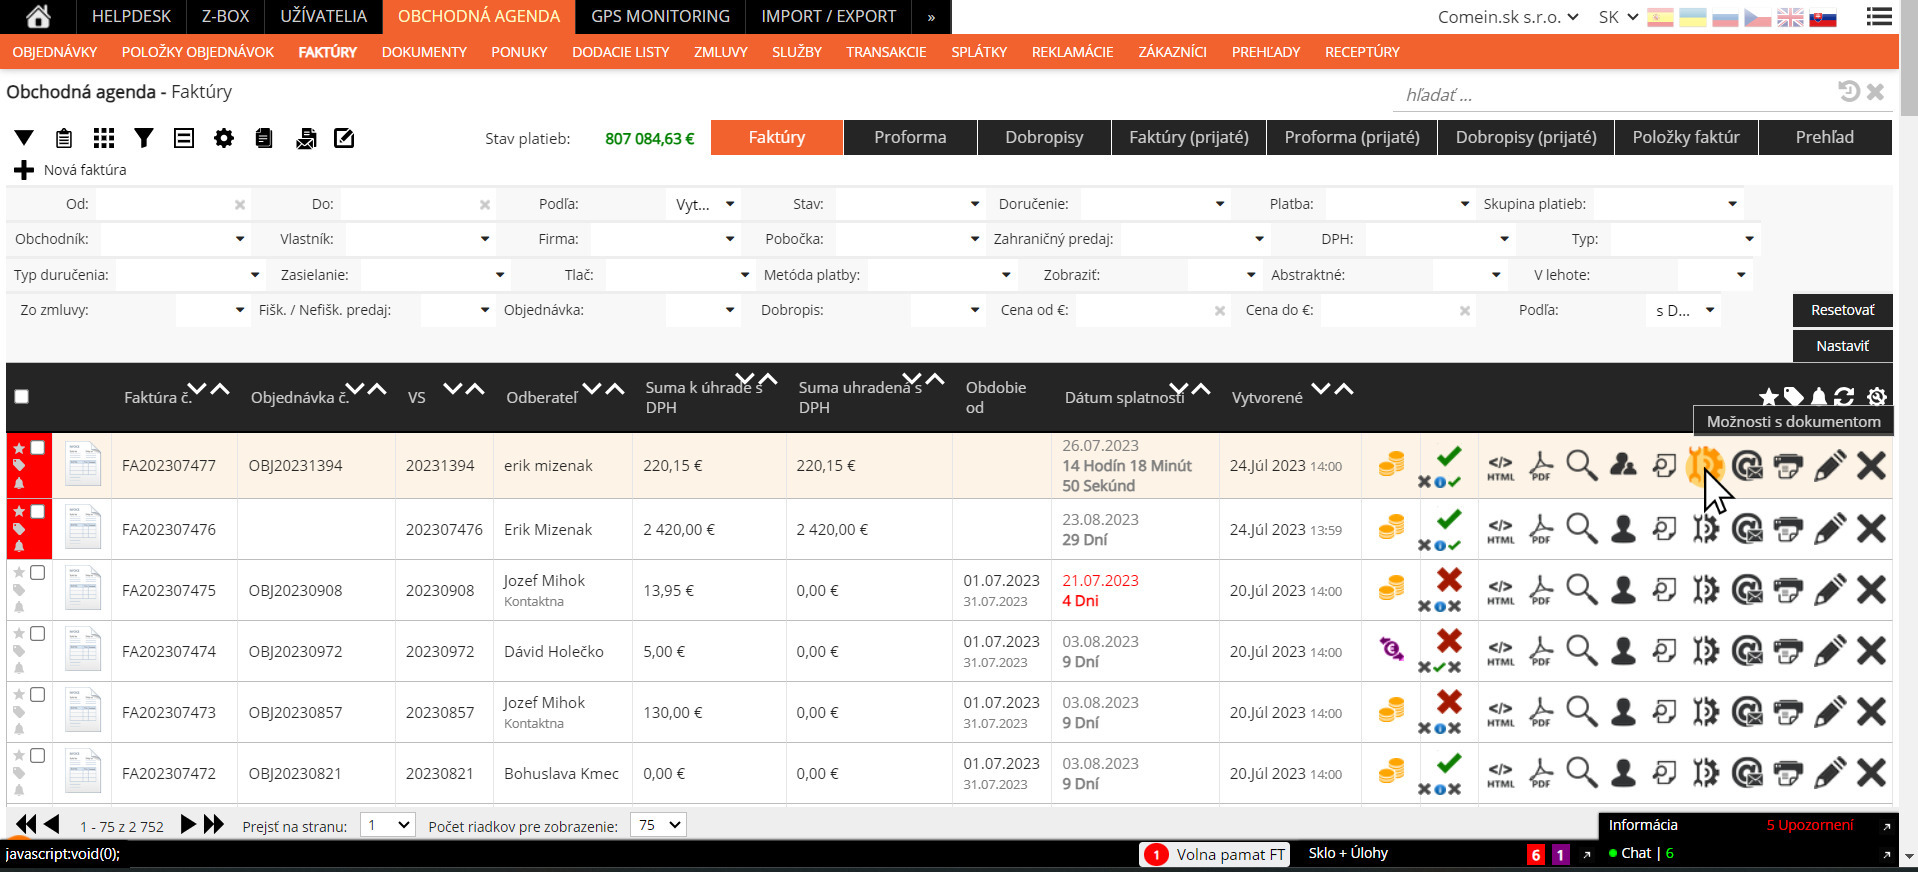The height and width of the screenshot is (872, 1918).
Task: Click the Nastaviť button
Action: click(x=1842, y=346)
